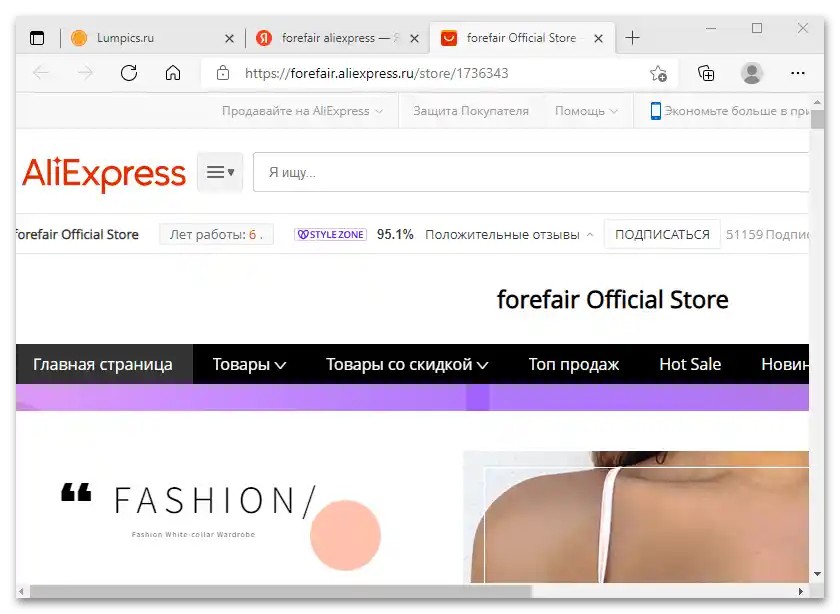The width and height of the screenshot is (840, 614).
Task: Expand the 'Помощь' dropdown
Action: [x=586, y=111]
